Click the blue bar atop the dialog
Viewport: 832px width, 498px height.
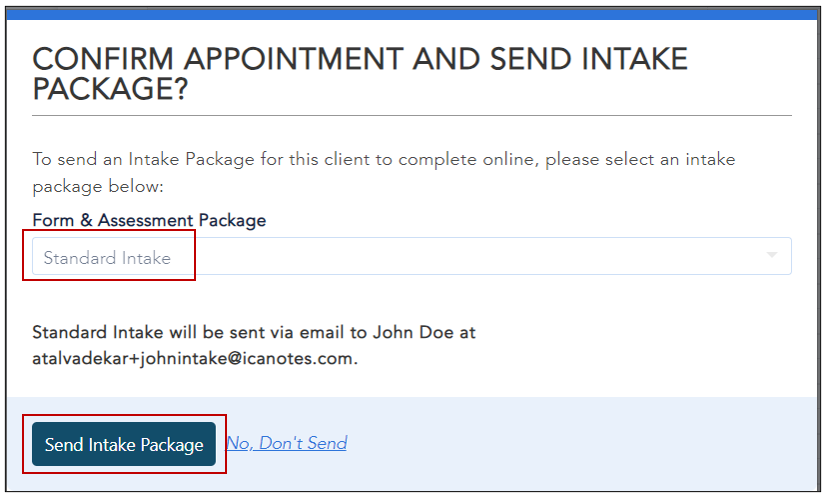(x=416, y=13)
